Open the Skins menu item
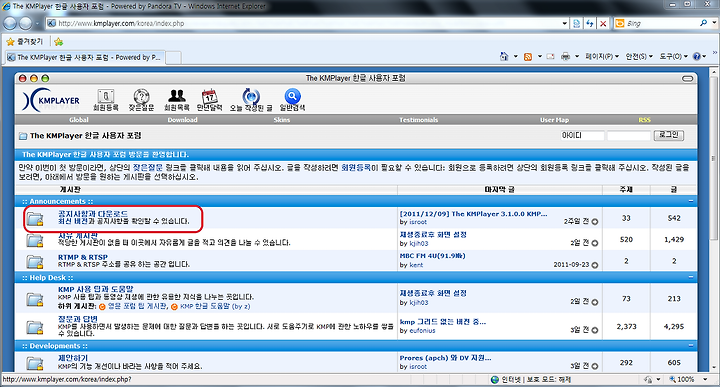Screen dimensions: 720x387 [x=281, y=120]
